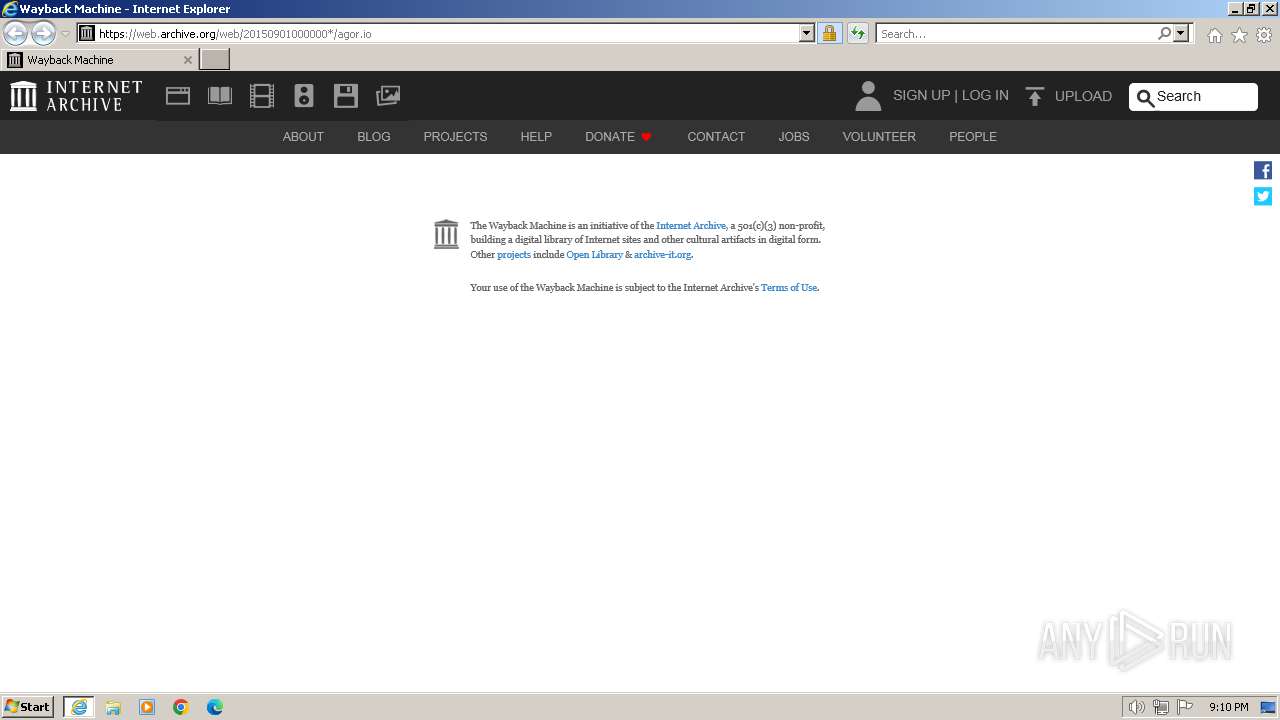Open the Software floppy disk icon
Screen dimensions: 1280x720
pos(346,96)
